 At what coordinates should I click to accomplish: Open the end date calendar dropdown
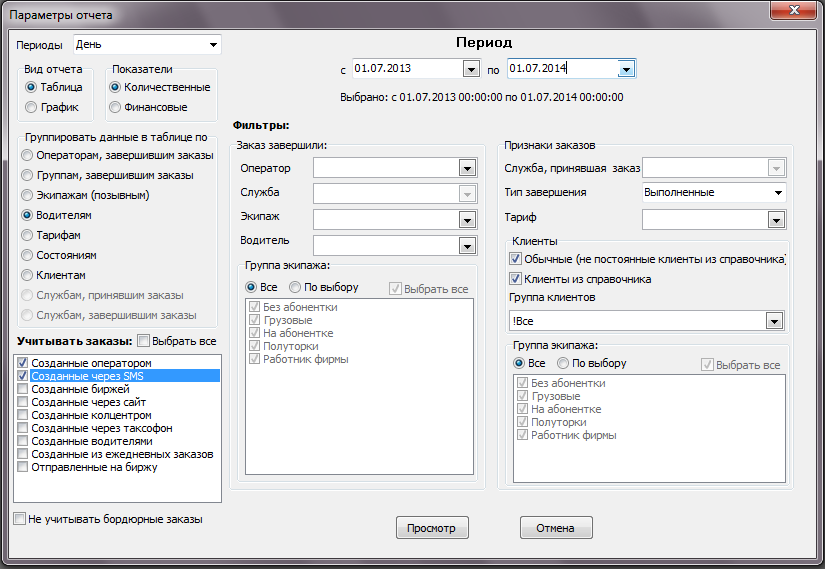(x=626, y=69)
